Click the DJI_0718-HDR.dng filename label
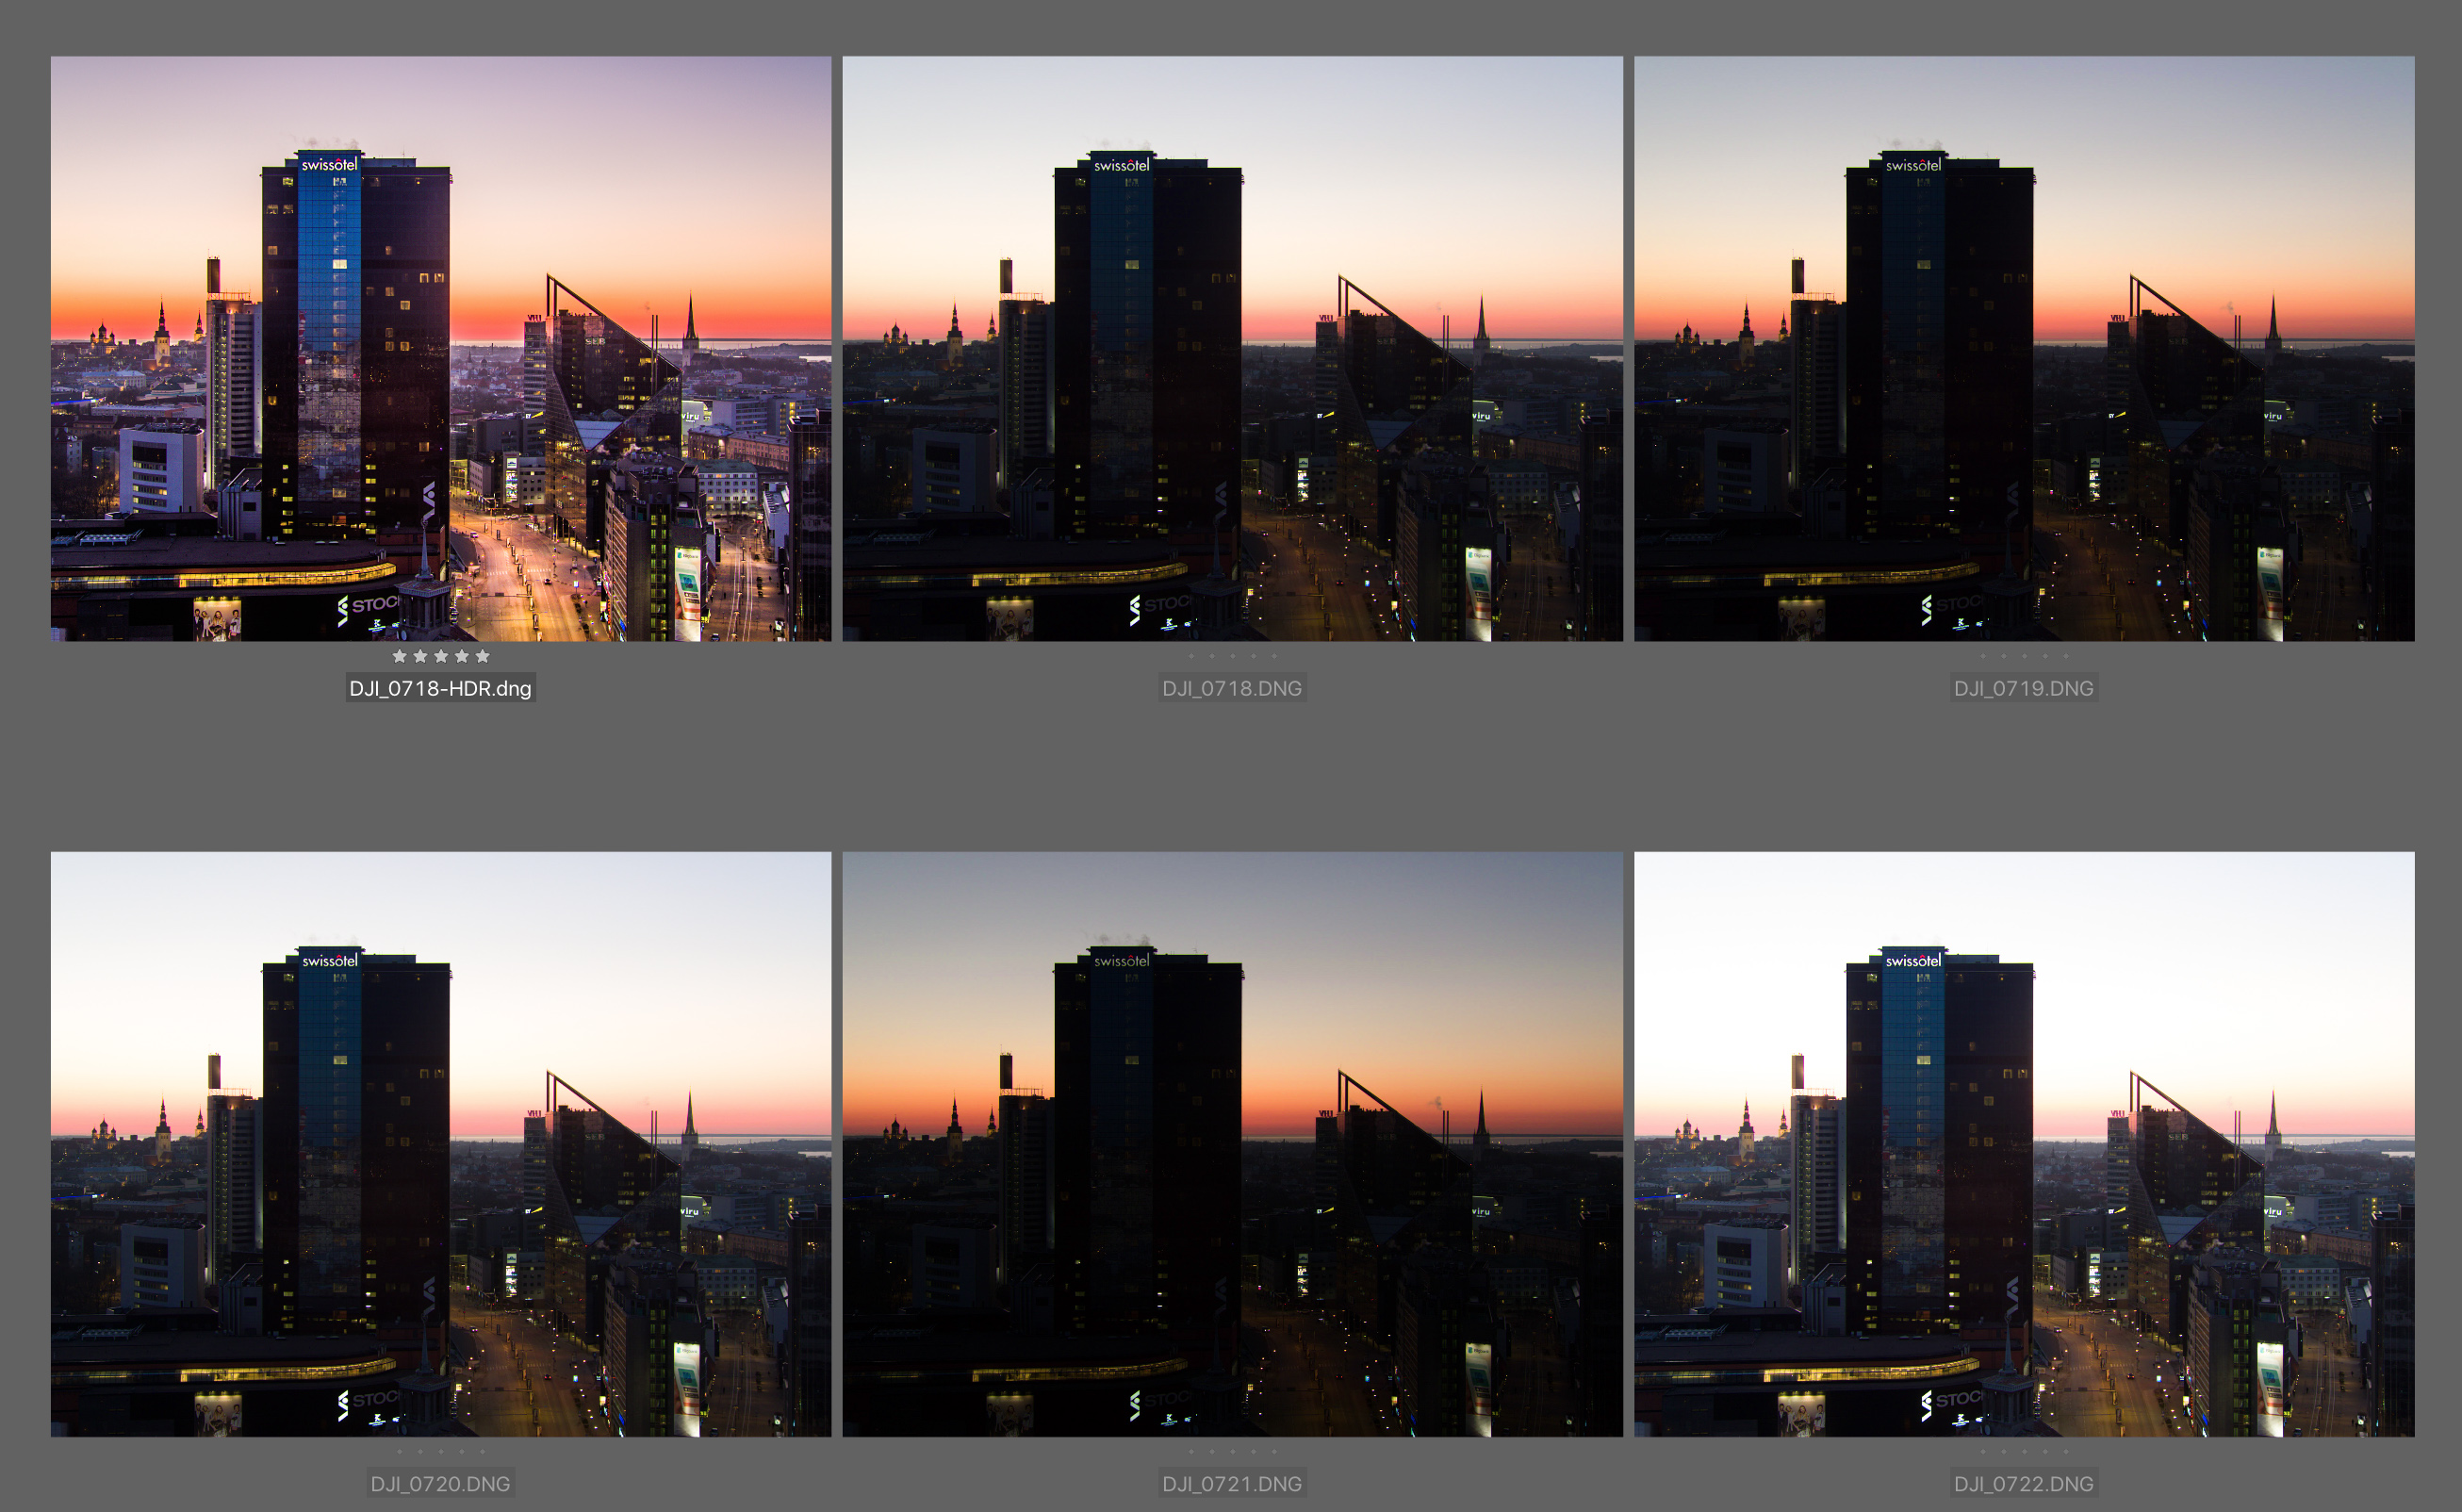Image resolution: width=2462 pixels, height=1512 pixels. tap(441, 688)
